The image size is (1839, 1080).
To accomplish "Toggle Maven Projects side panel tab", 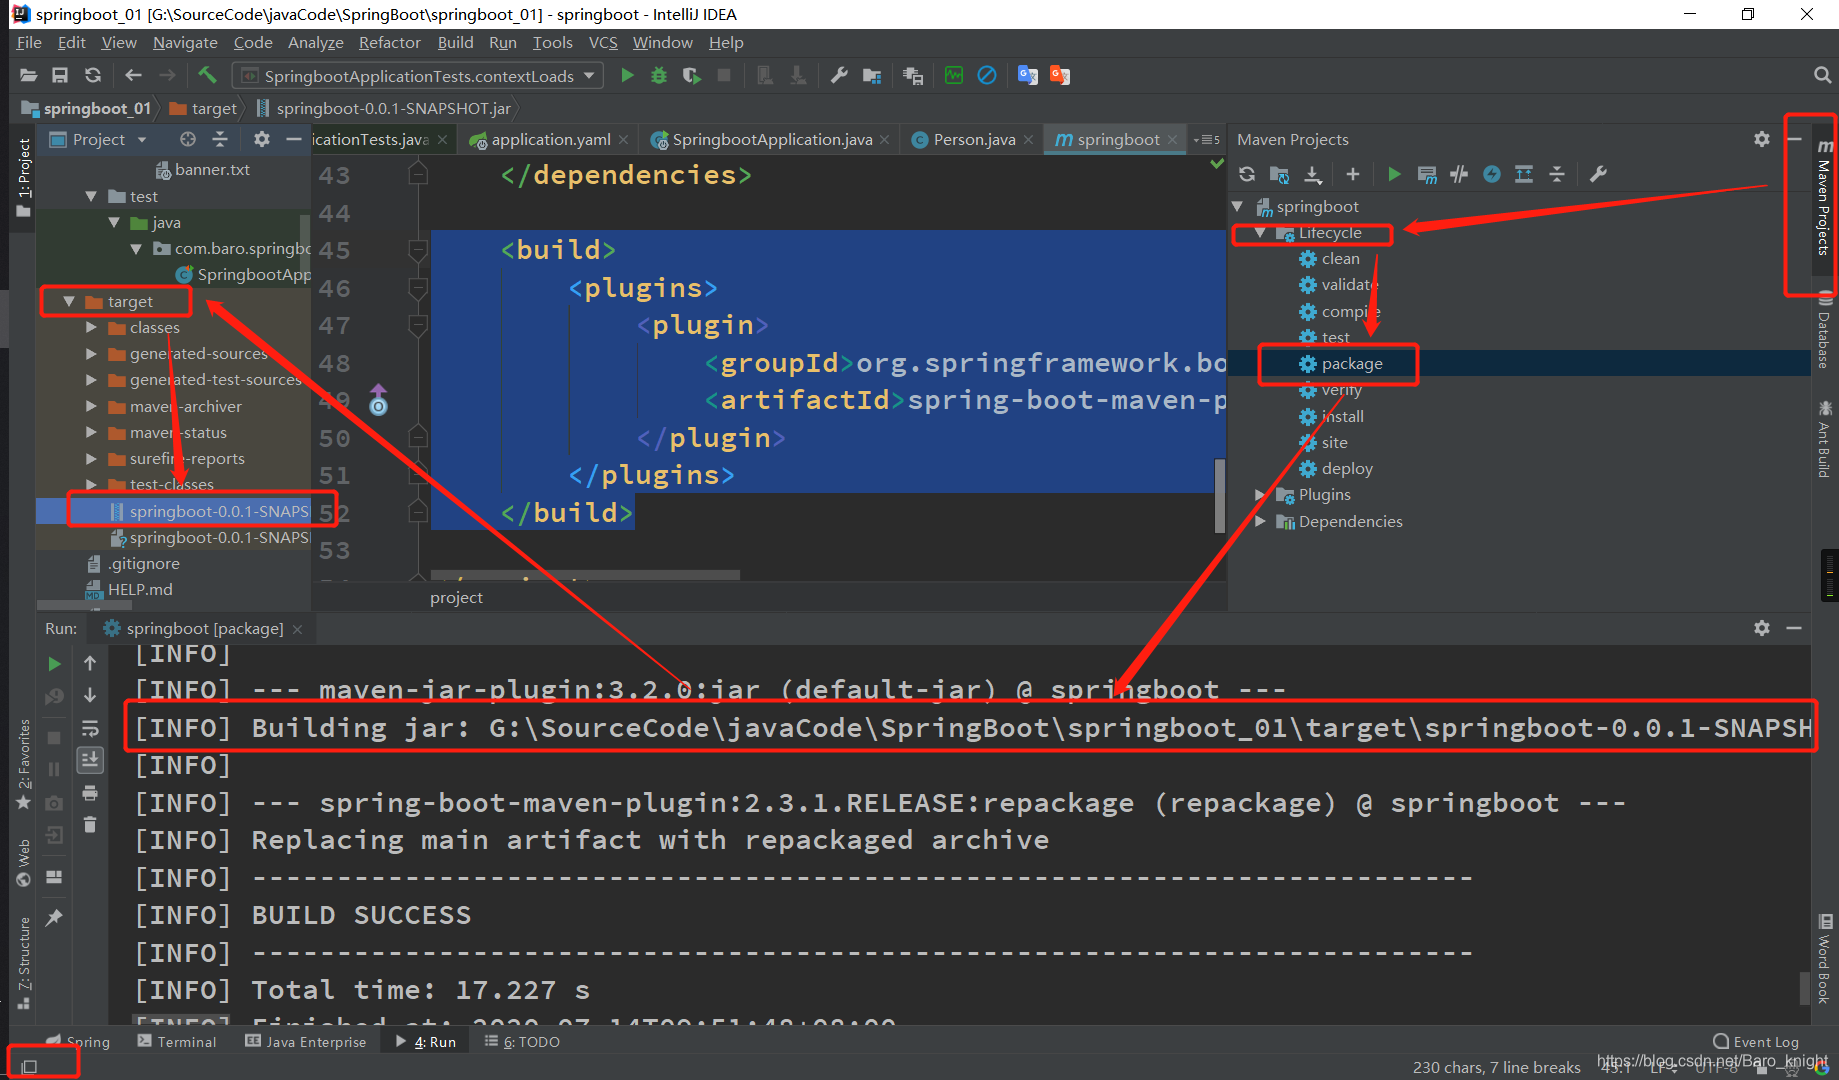I will pos(1824,200).
